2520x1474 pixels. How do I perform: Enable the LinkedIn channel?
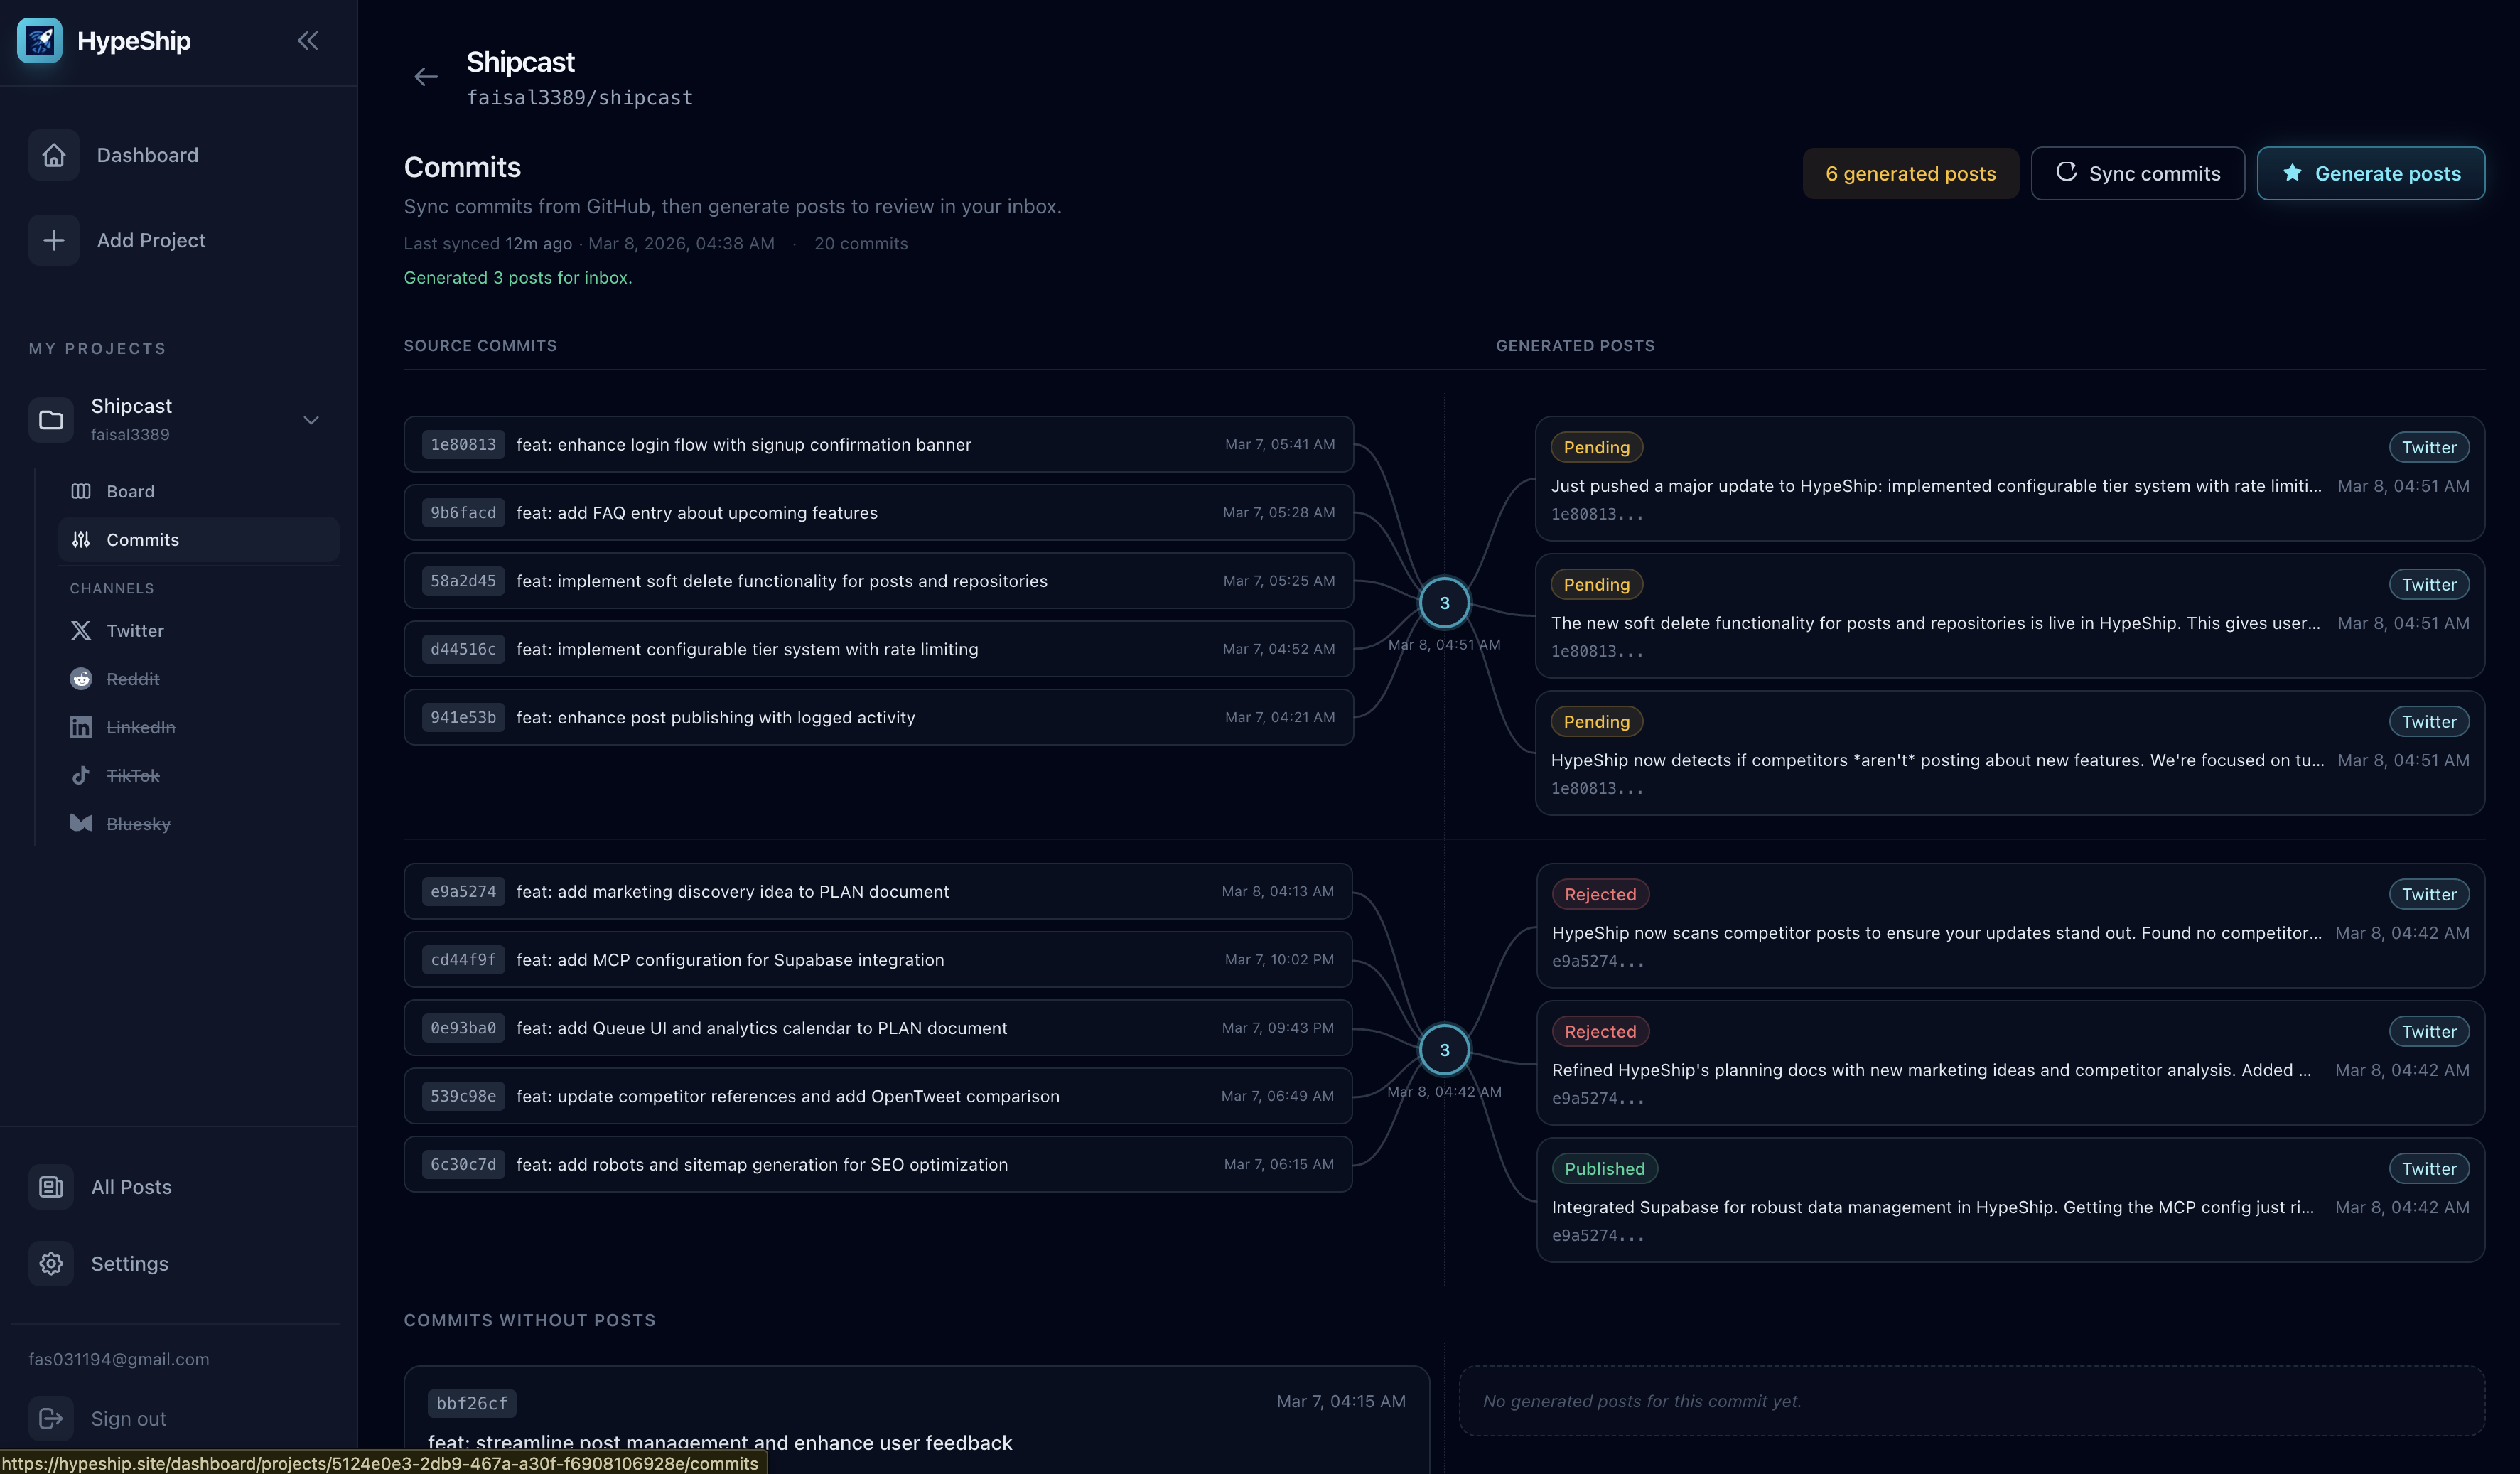pos(81,727)
